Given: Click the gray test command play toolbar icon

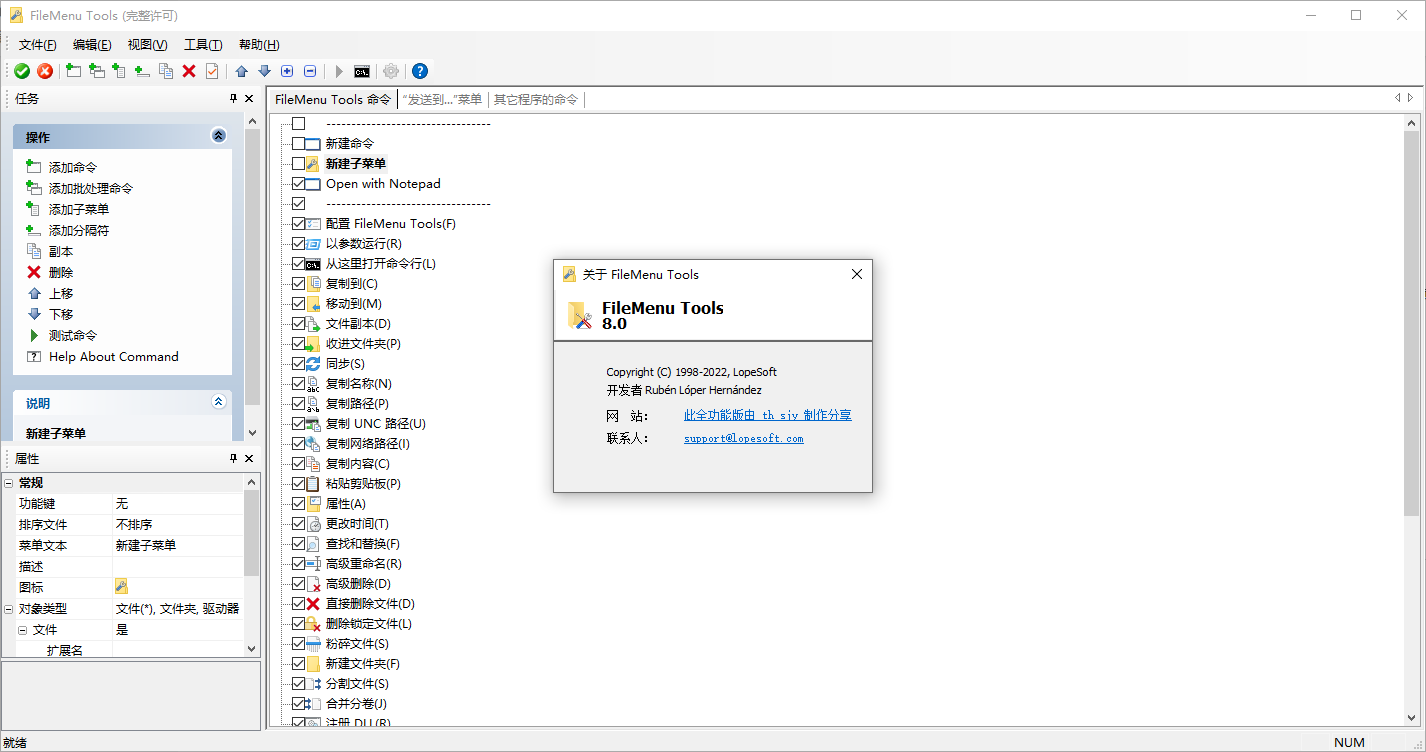Looking at the screenshot, I should [339, 71].
